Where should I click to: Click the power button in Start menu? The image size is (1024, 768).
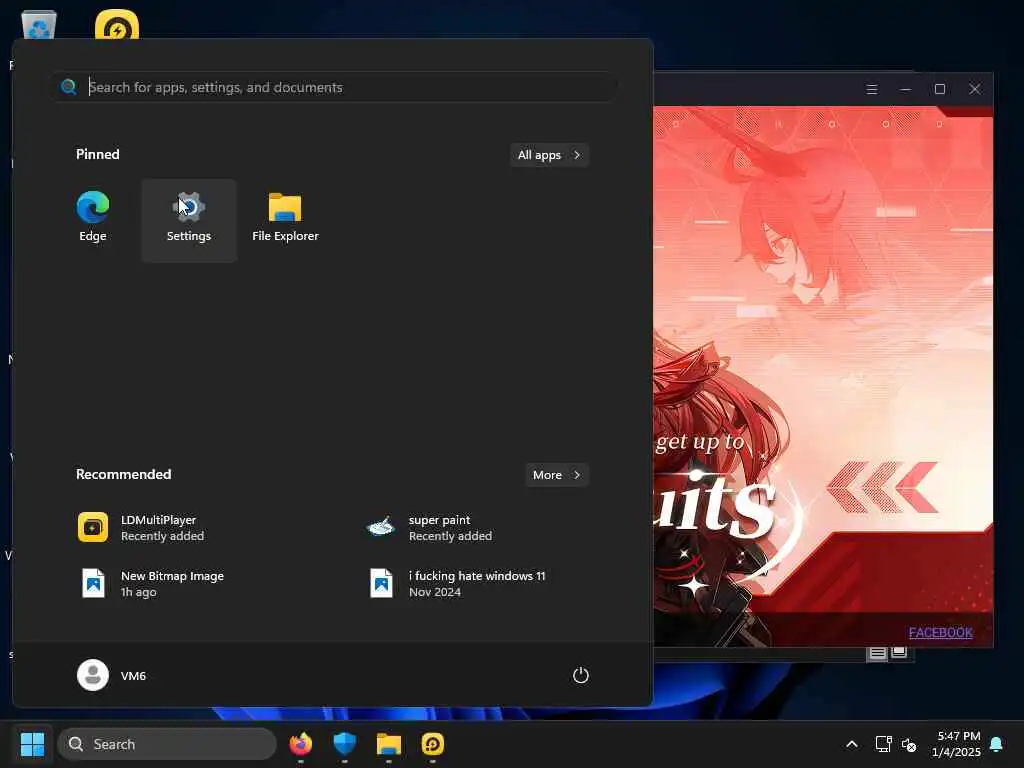[581, 675]
